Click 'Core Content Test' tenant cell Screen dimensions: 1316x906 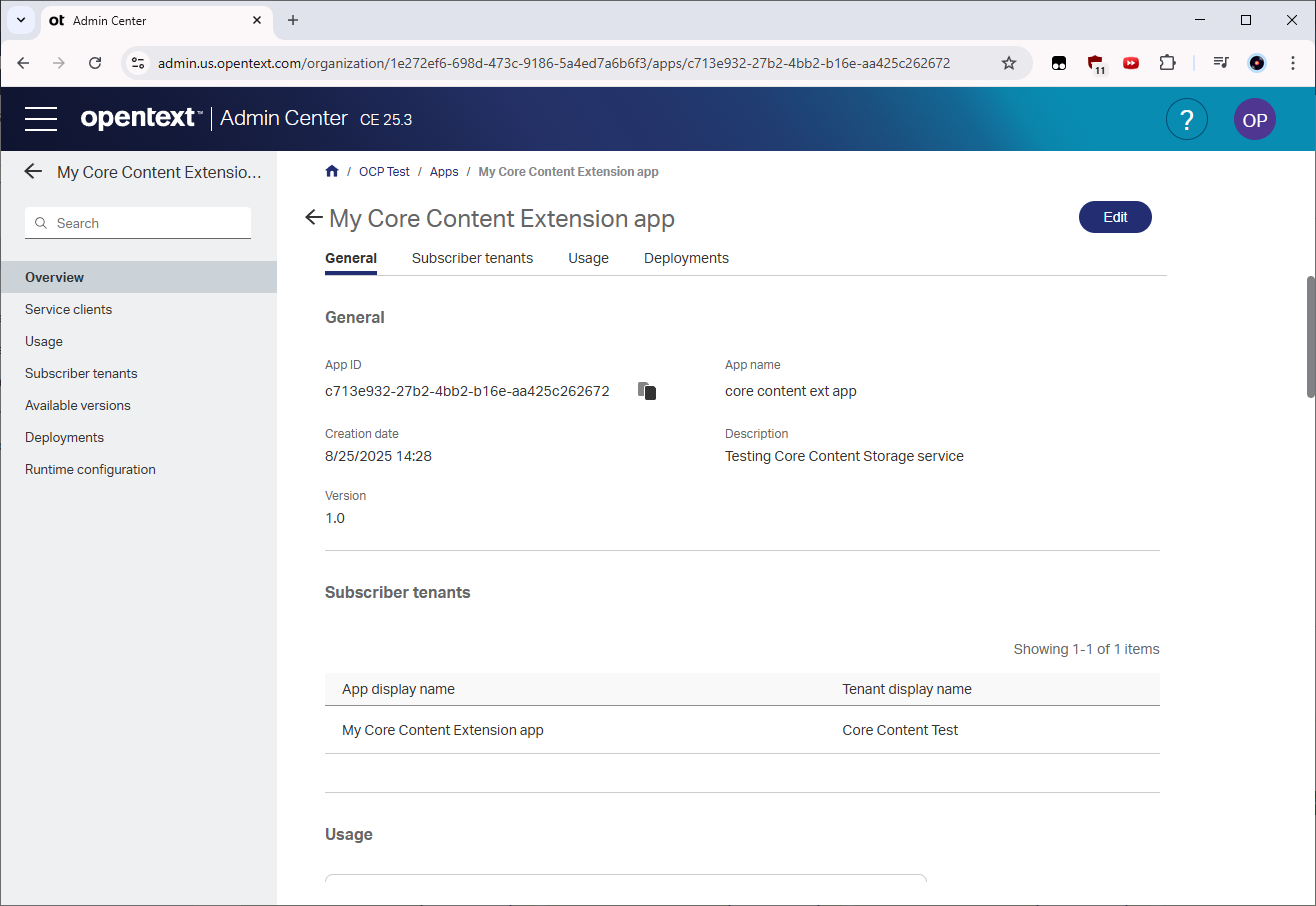click(900, 730)
